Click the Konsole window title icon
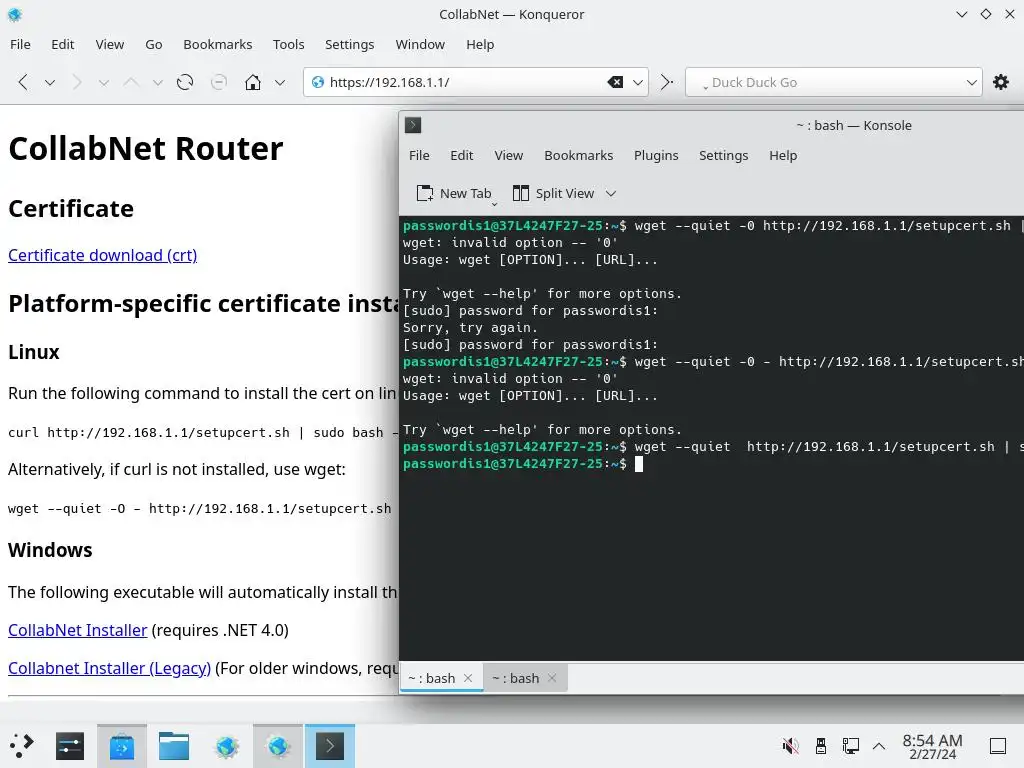 coord(413,125)
